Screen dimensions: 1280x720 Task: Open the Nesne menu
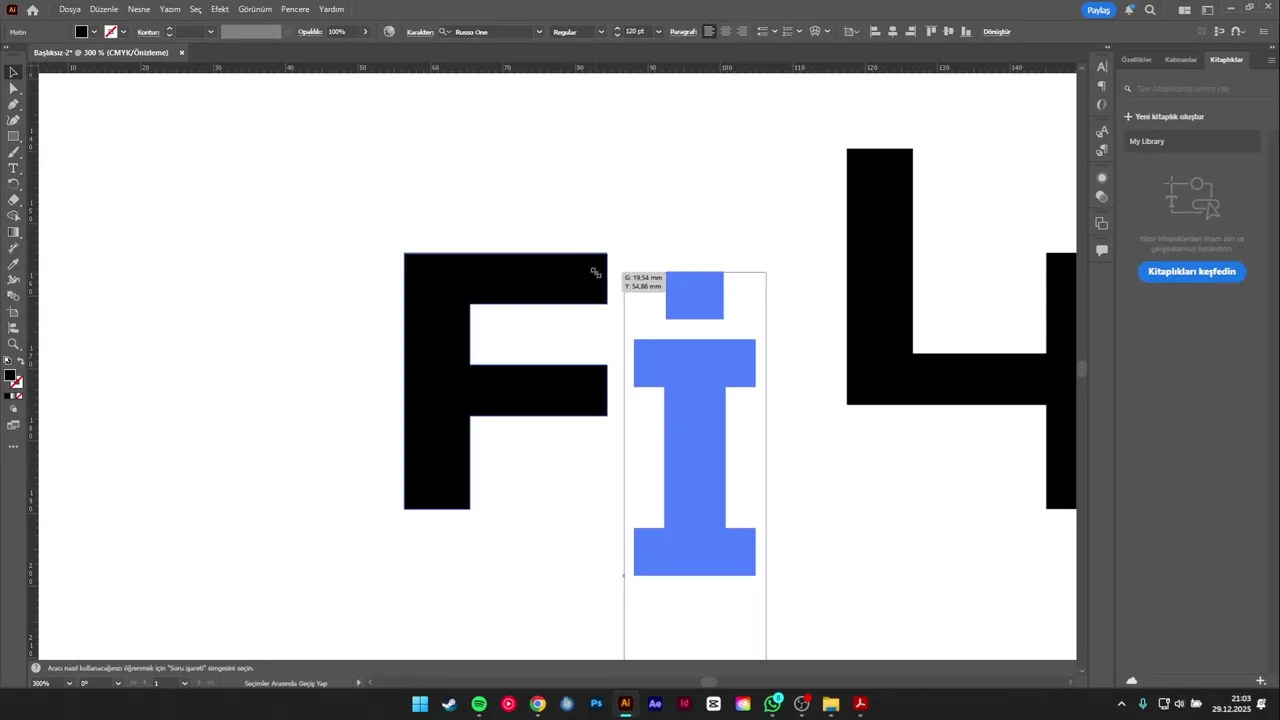[x=139, y=9]
